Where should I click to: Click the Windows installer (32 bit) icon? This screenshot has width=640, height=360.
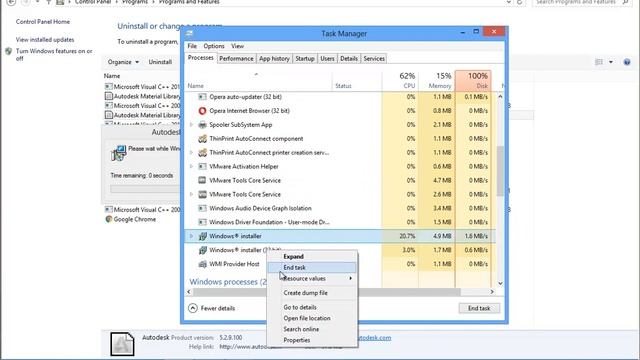coord(202,250)
